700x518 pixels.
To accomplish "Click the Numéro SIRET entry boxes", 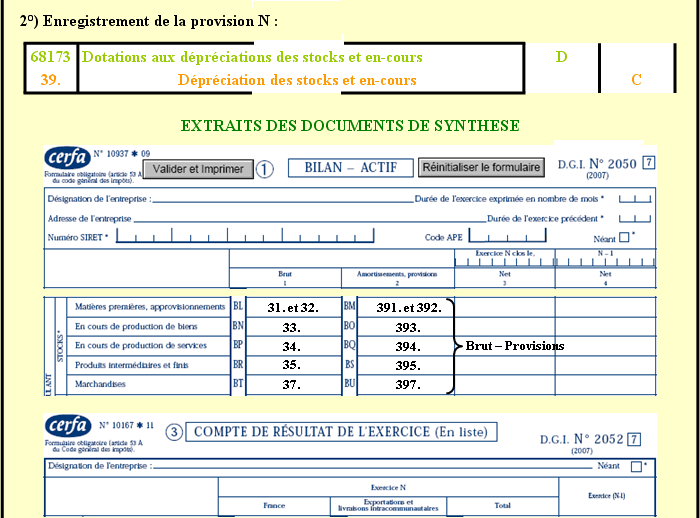I will tap(245, 235).
